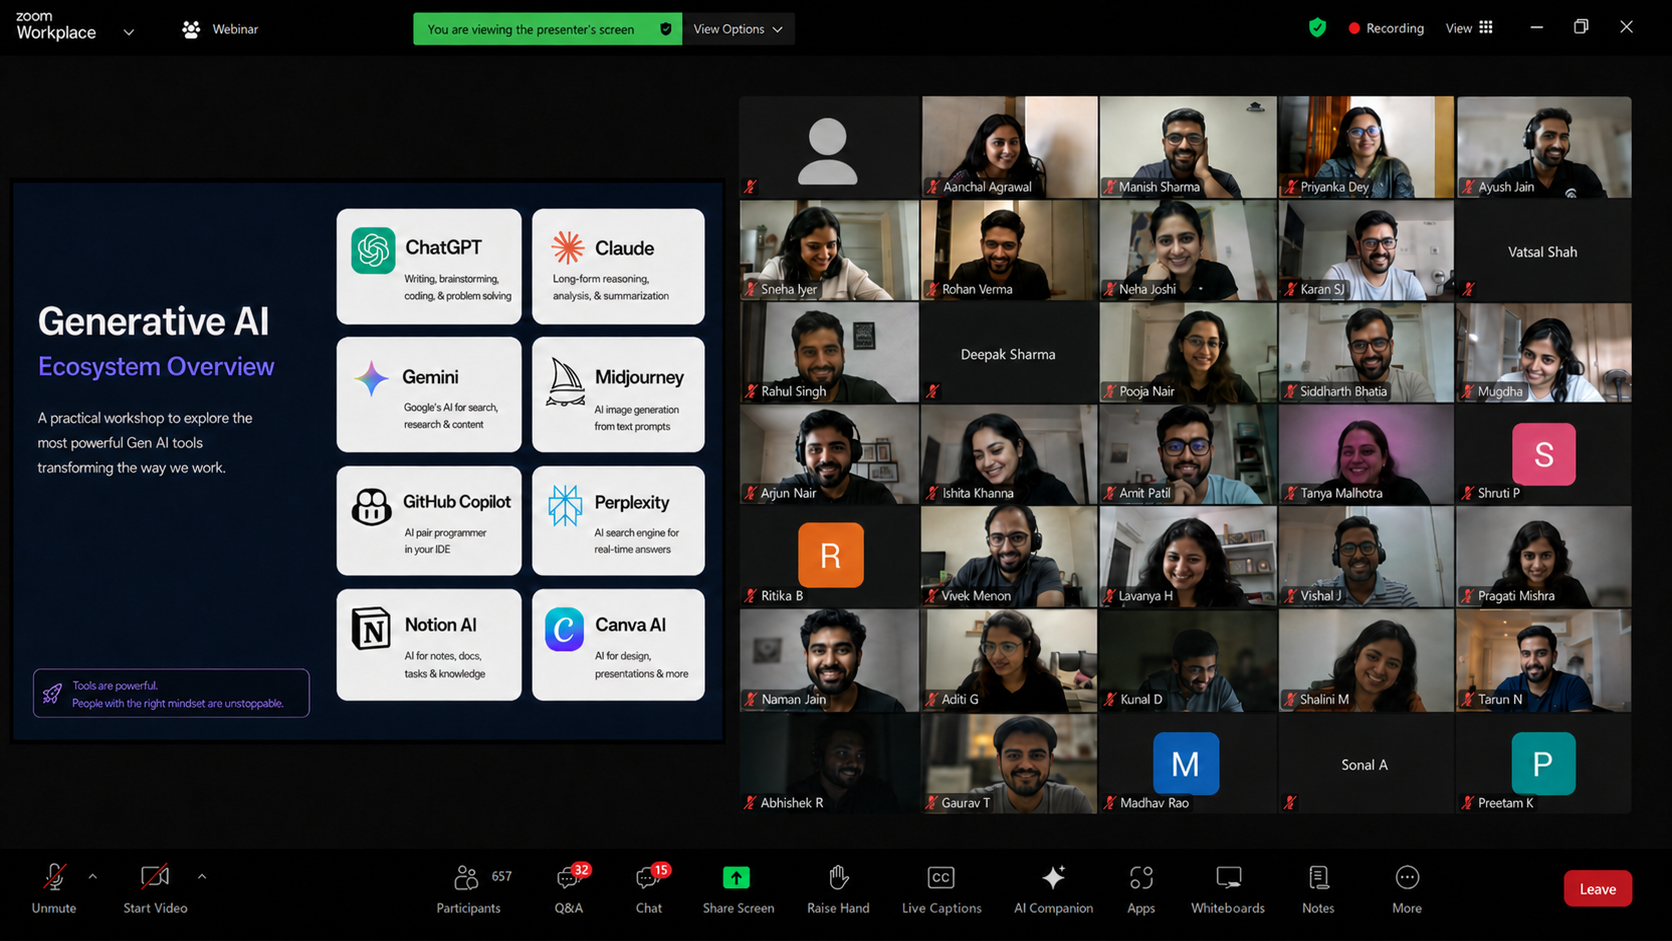Screen dimensions: 1672x941
Task: Click the green Share Screen icon
Action: click(x=736, y=877)
